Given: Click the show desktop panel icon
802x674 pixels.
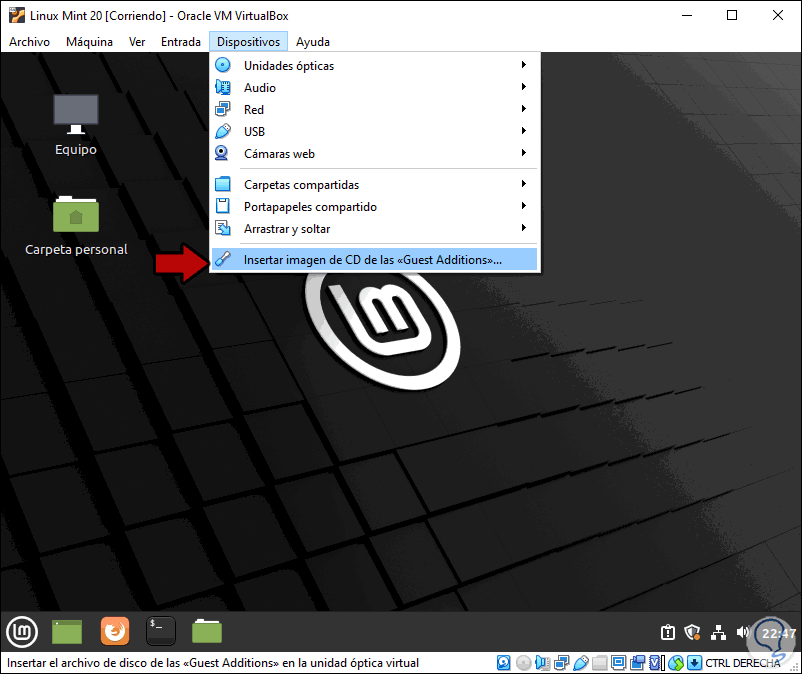Looking at the screenshot, I should [67, 632].
